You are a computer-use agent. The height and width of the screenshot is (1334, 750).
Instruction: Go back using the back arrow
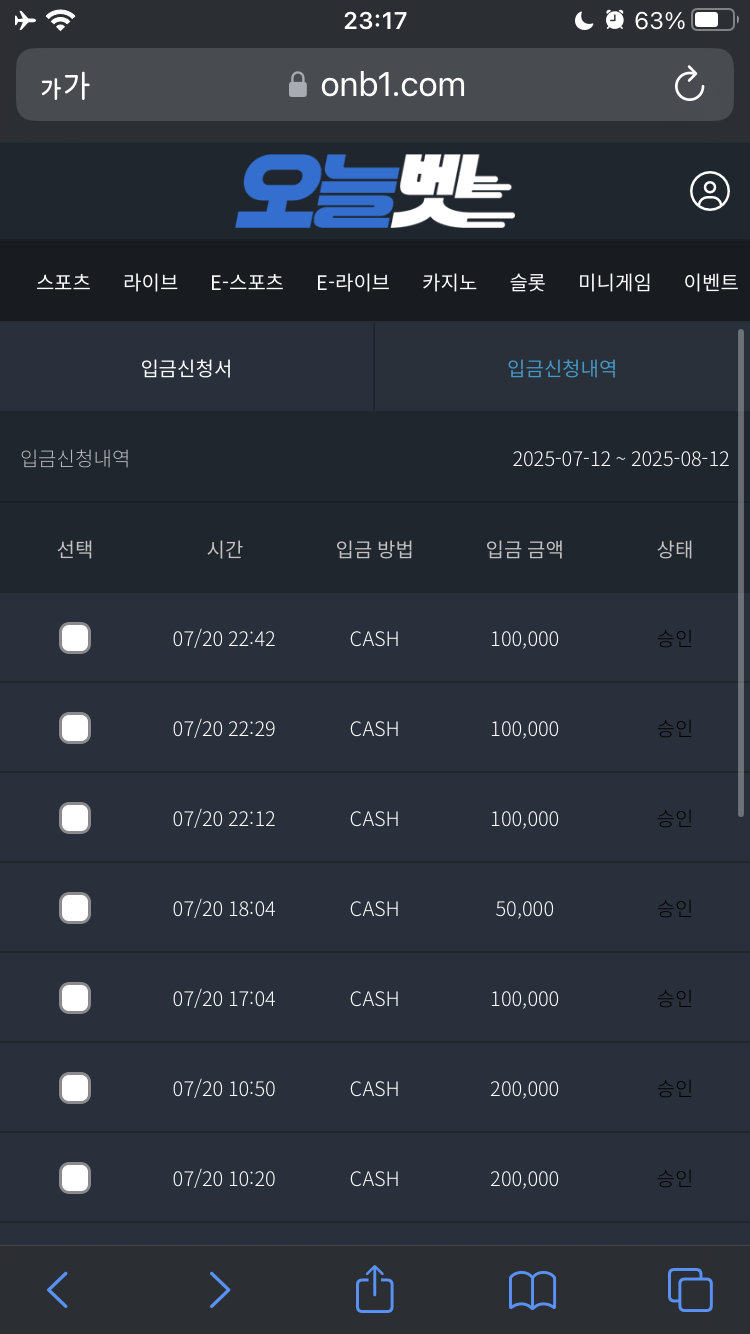point(57,1290)
